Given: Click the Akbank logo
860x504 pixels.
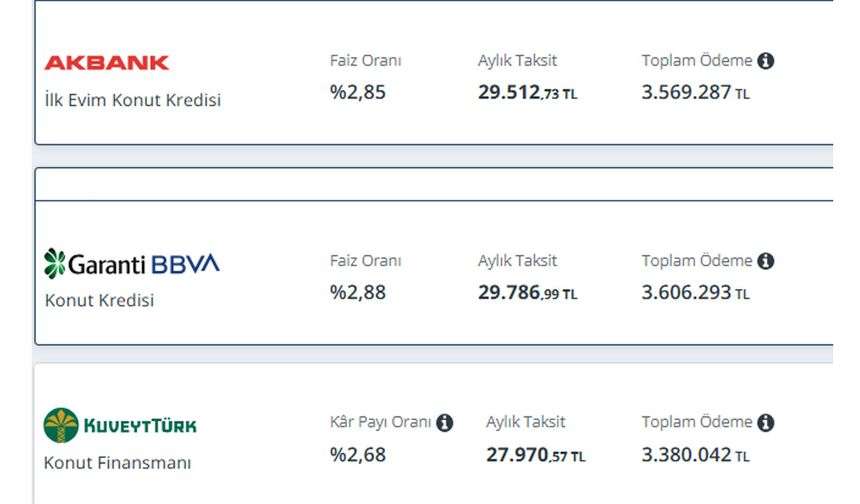Looking at the screenshot, I should 106,63.
